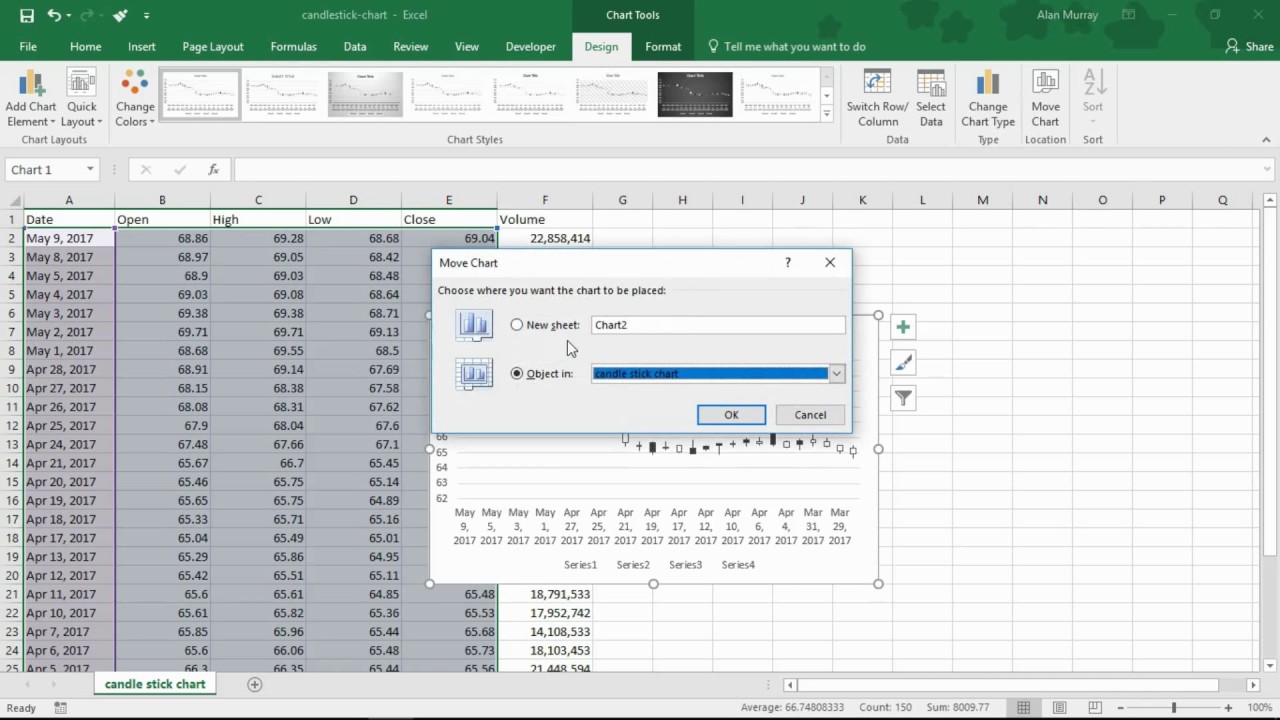Close the Move Chart dialog with X

830,262
